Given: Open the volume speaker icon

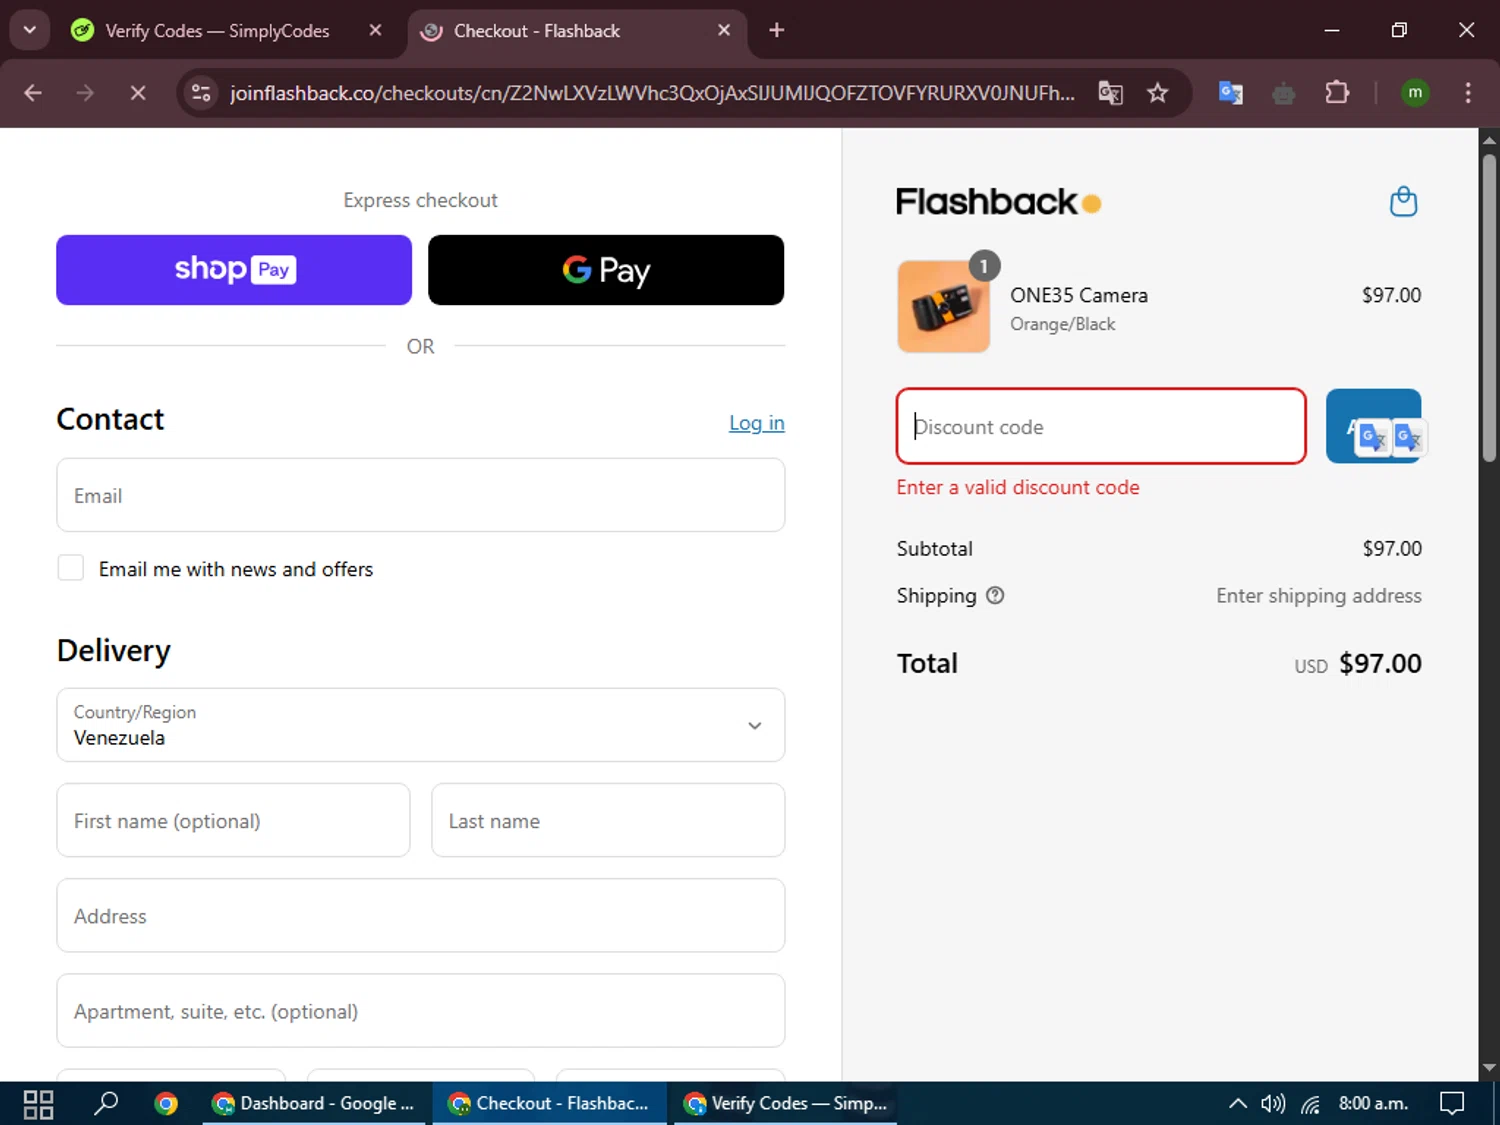Looking at the screenshot, I should click(1273, 1104).
